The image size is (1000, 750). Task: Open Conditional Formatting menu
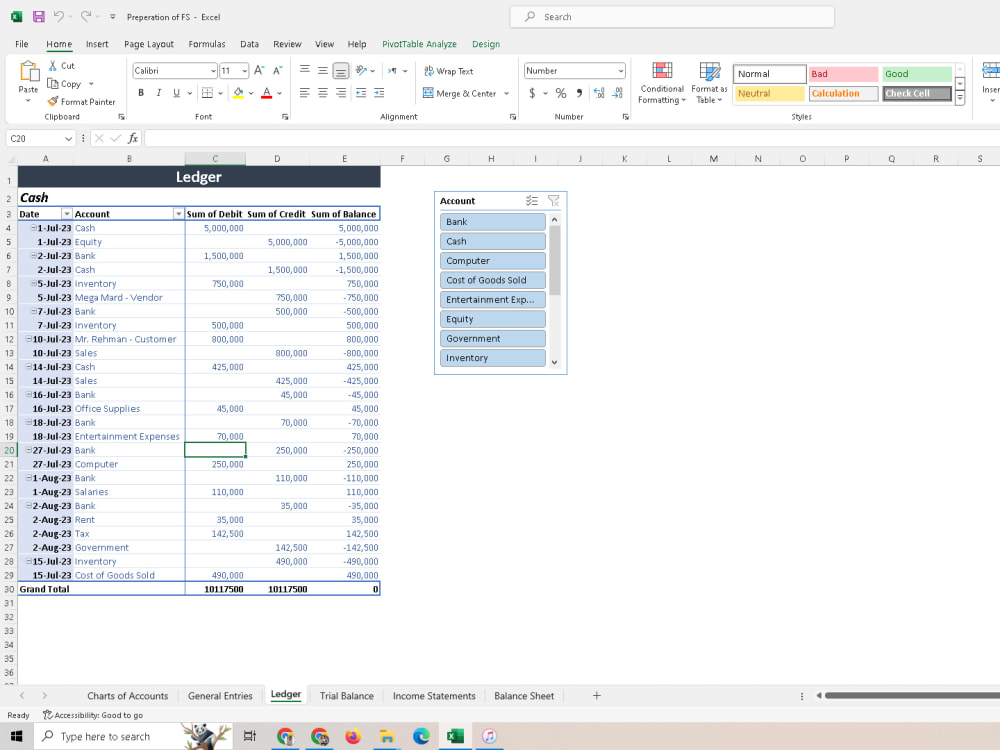[x=662, y=83]
